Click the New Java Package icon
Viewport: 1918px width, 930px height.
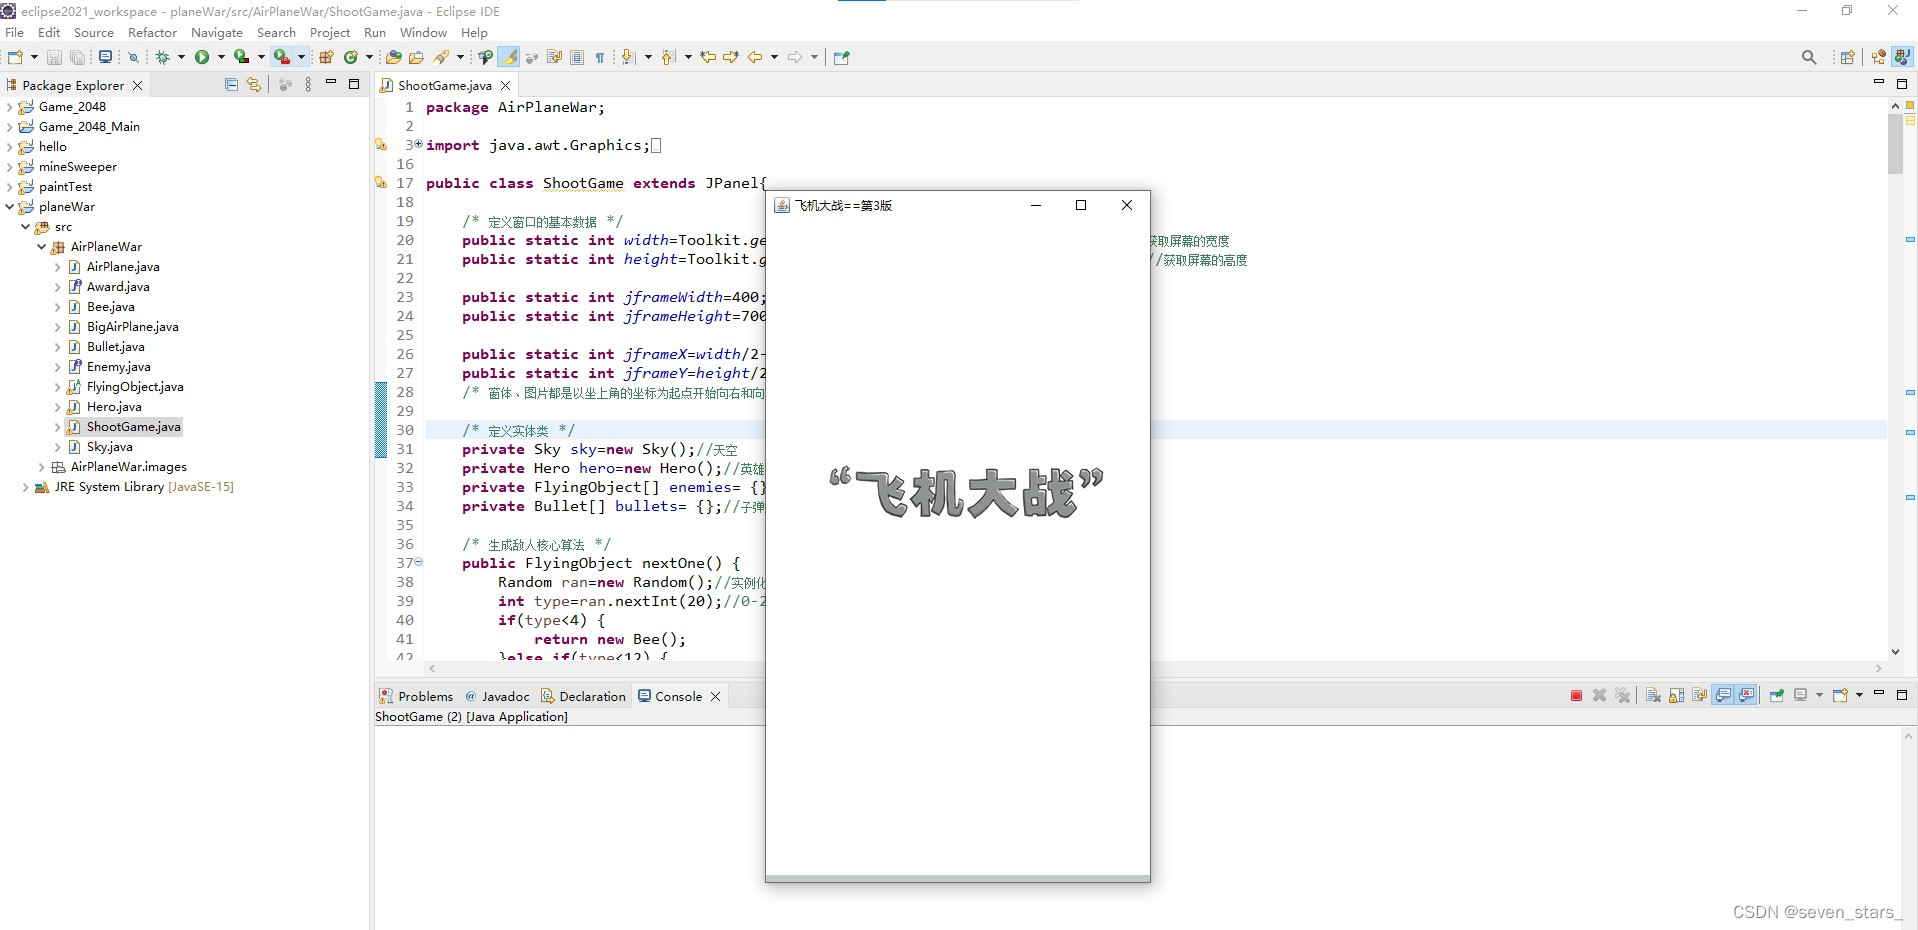point(326,57)
